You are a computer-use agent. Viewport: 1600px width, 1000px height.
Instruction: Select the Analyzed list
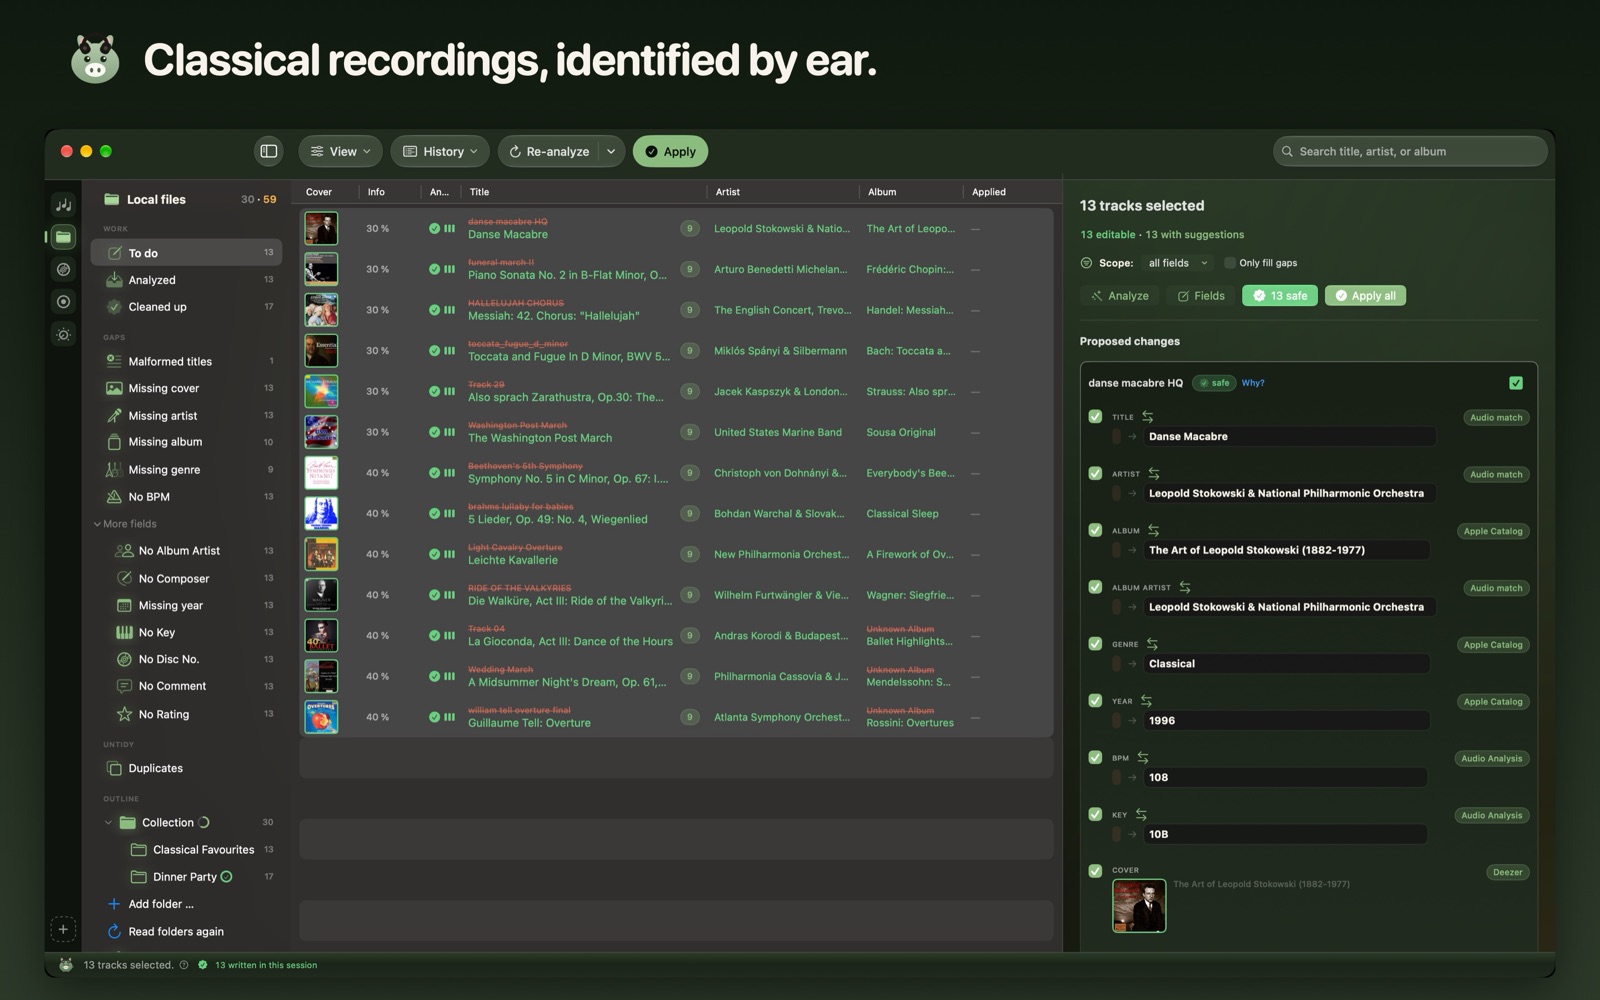click(187, 280)
